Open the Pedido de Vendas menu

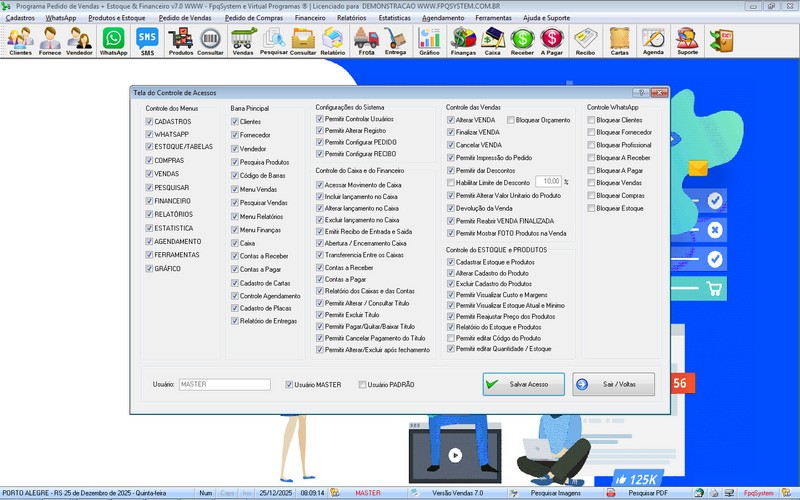point(185,18)
